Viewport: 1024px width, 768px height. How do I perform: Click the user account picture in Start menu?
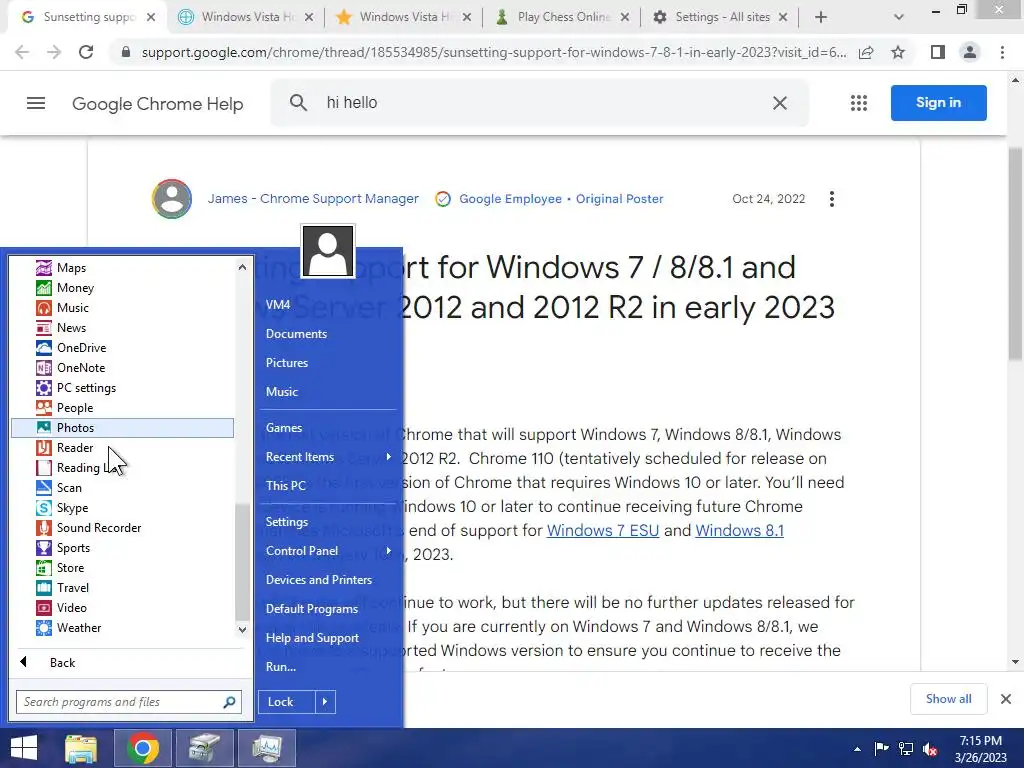(x=328, y=251)
